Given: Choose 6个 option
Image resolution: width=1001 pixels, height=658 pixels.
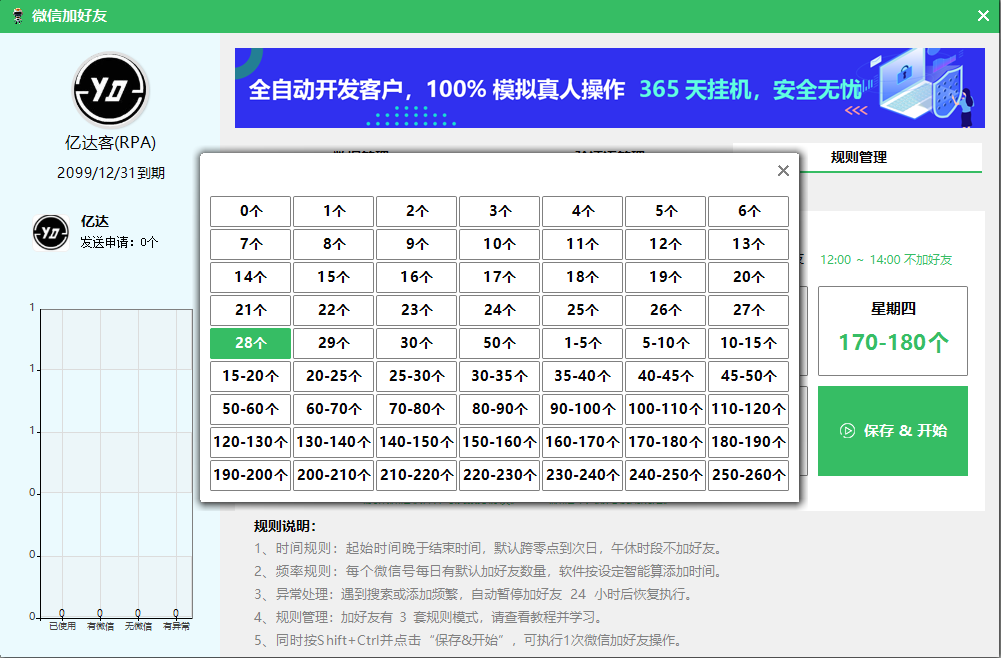Looking at the screenshot, I should tap(748, 211).
